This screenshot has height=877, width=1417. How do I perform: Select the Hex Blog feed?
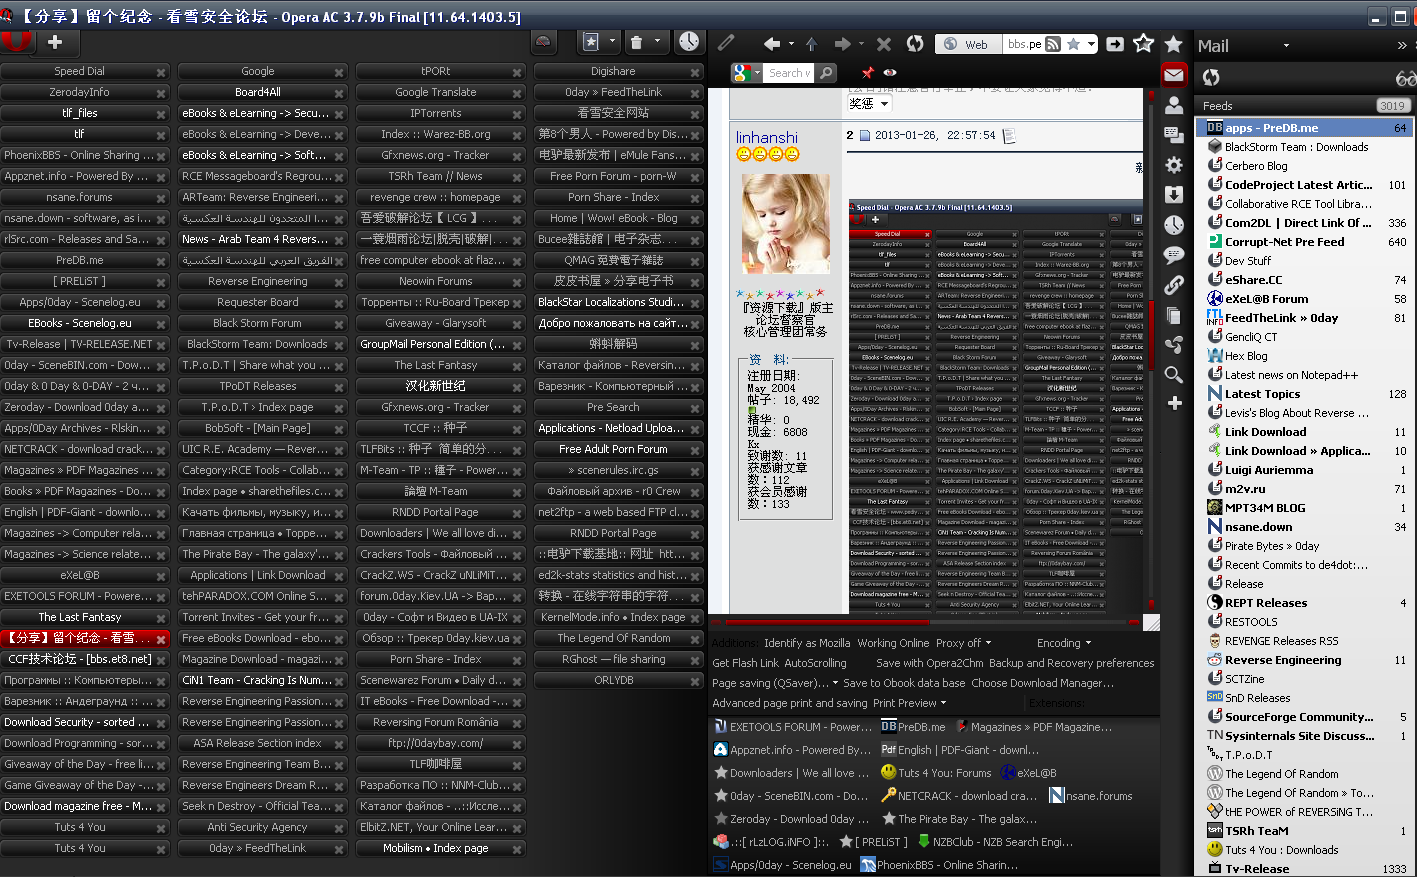tap(1306, 356)
